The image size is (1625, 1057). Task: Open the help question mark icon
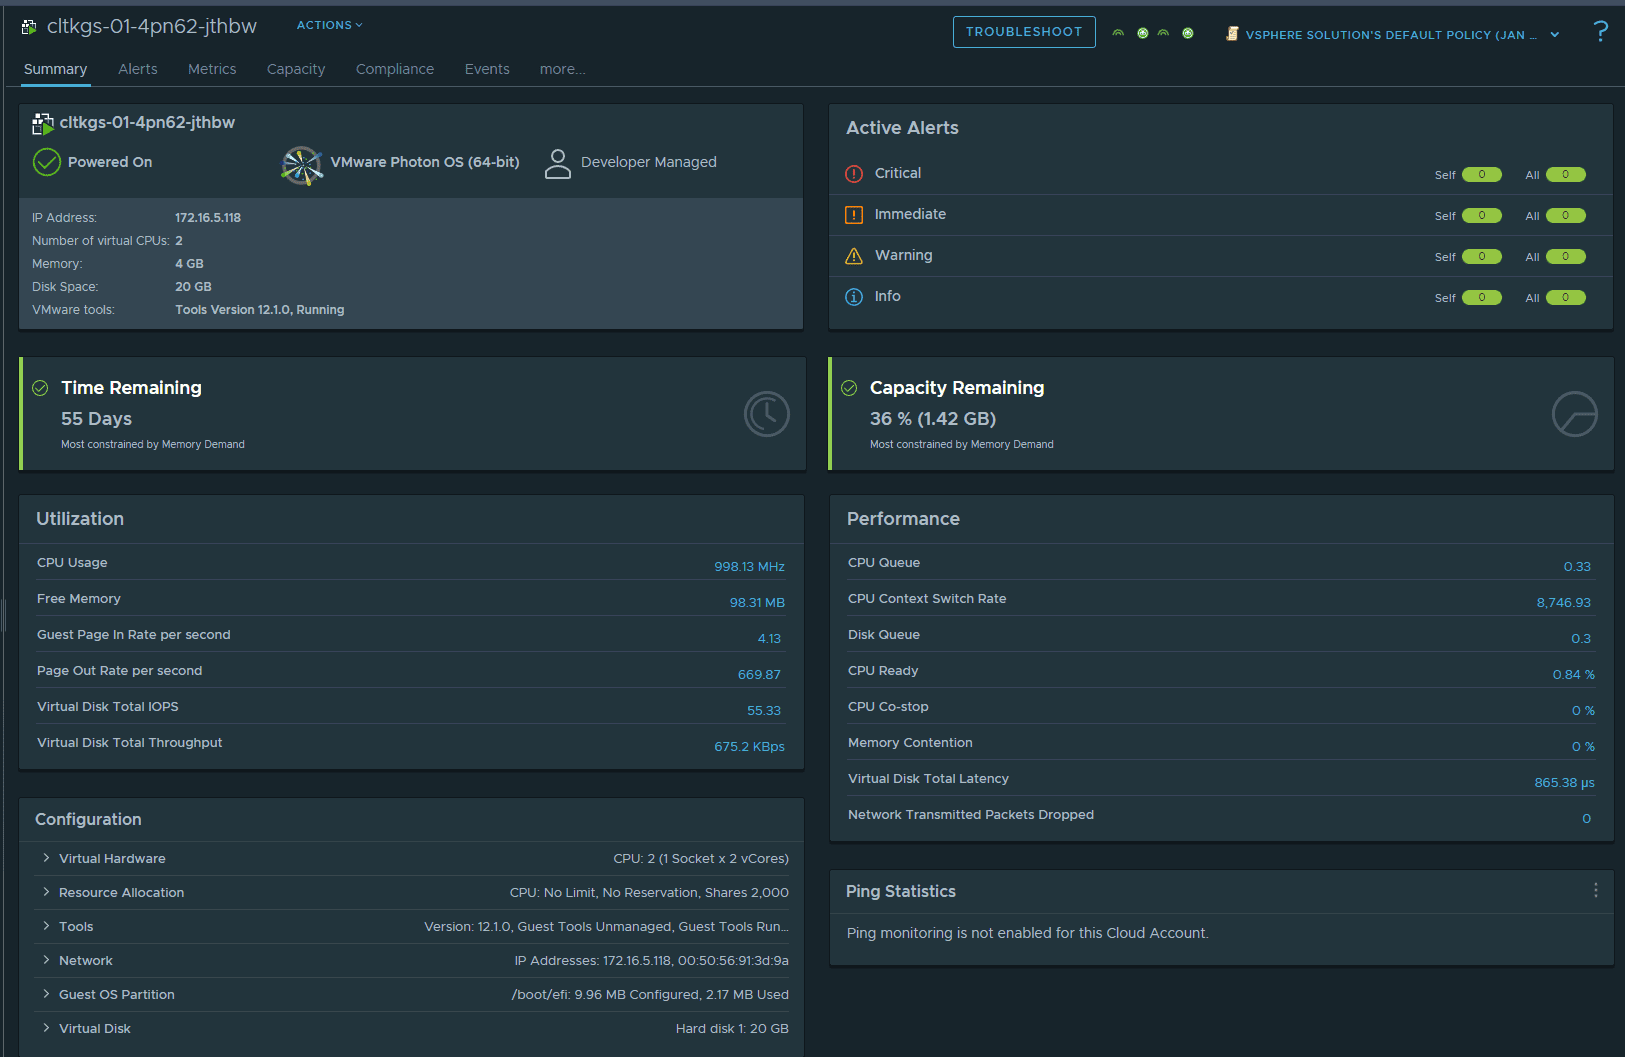coord(1600,32)
